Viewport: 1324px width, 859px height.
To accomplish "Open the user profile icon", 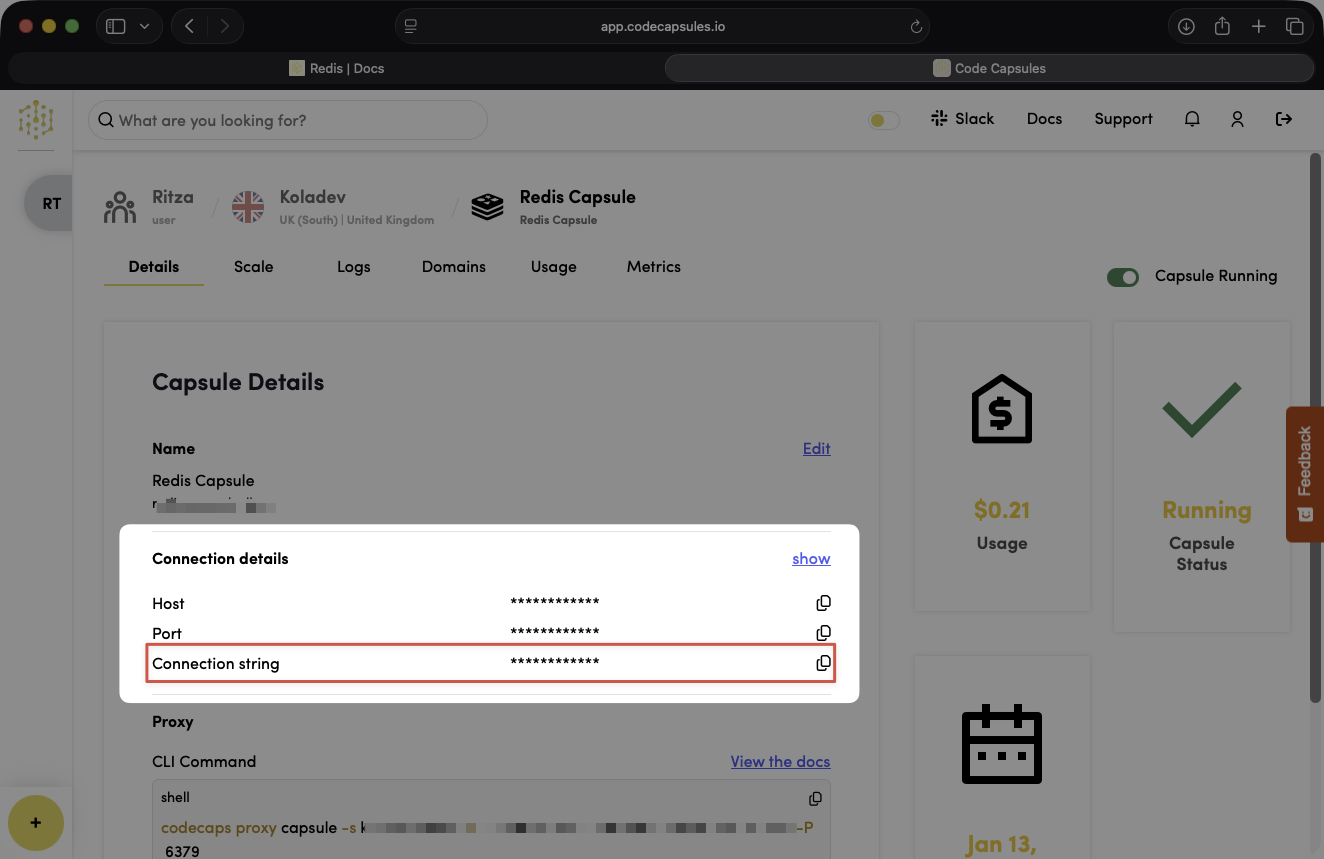I will 1237,119.
